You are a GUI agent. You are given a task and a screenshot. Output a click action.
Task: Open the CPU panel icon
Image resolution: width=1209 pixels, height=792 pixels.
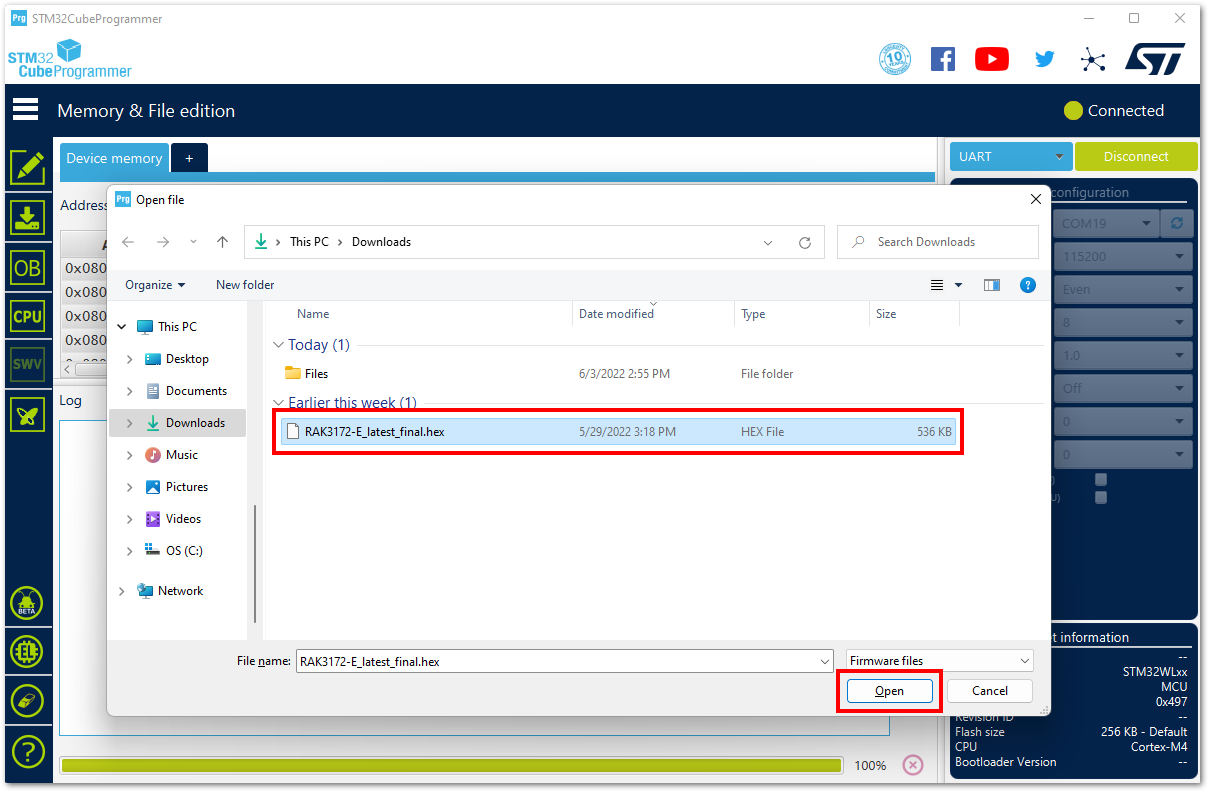click(28, 316)
